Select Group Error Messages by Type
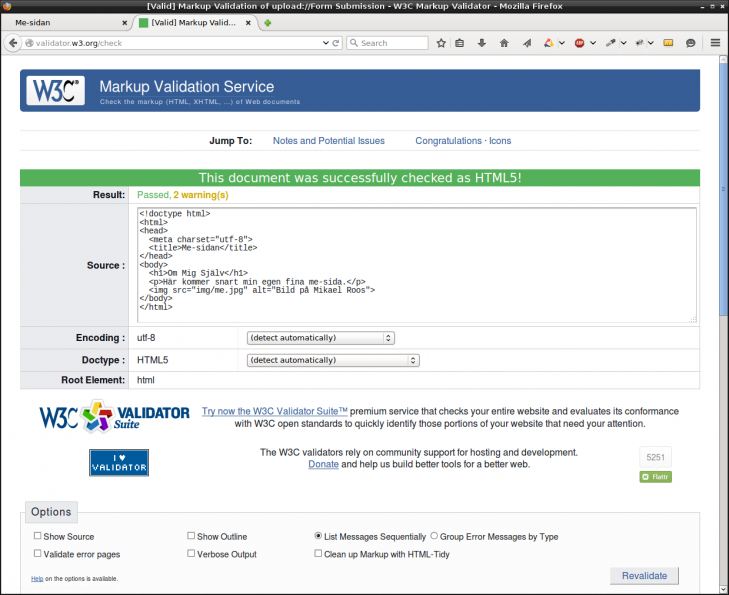 pos(434,536)
